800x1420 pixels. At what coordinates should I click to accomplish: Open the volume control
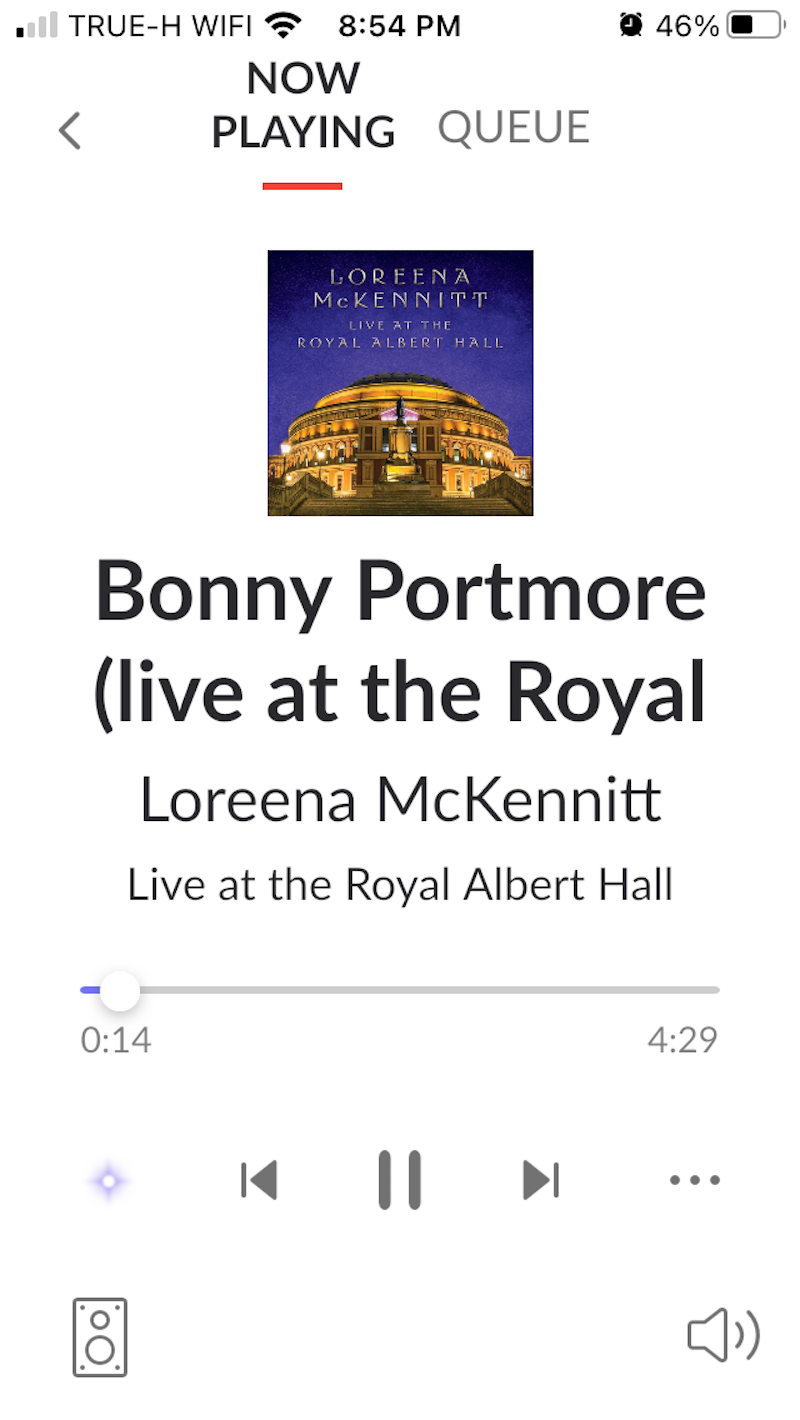point(724,1336)
